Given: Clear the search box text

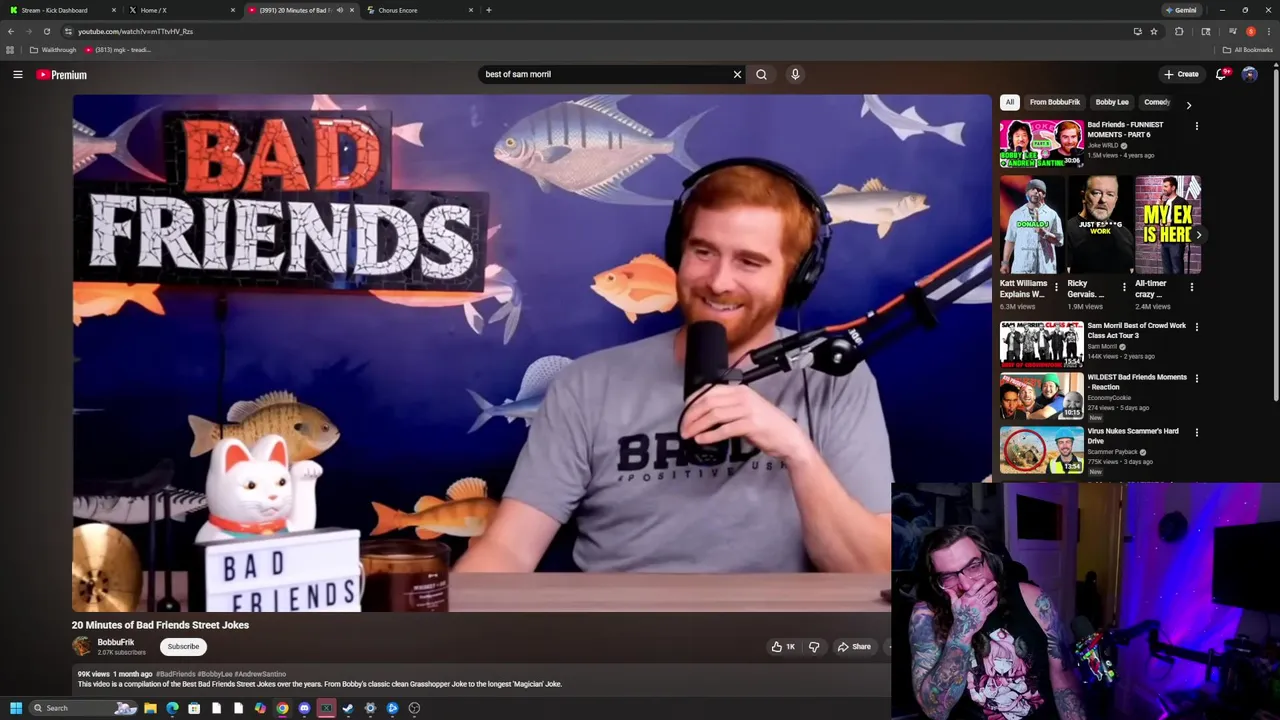Looking at the screenshot, I should click(x=737, y=74).
